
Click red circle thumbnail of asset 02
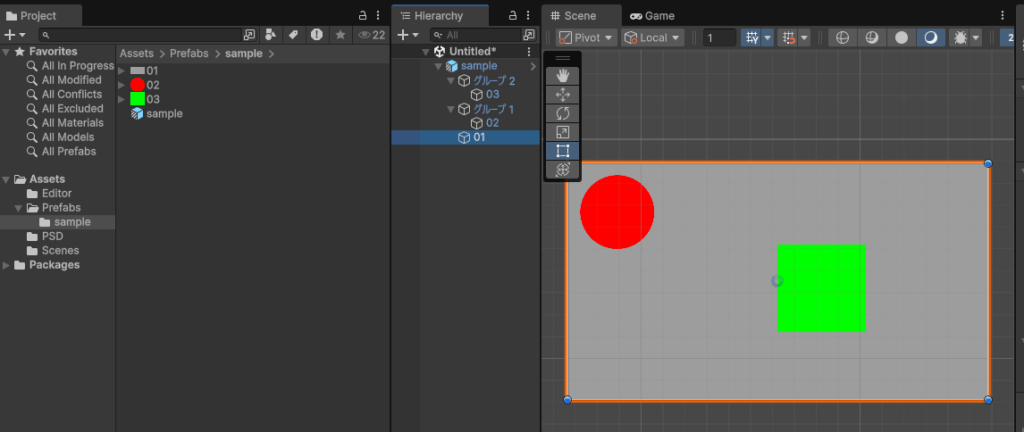tap(137, 85)
